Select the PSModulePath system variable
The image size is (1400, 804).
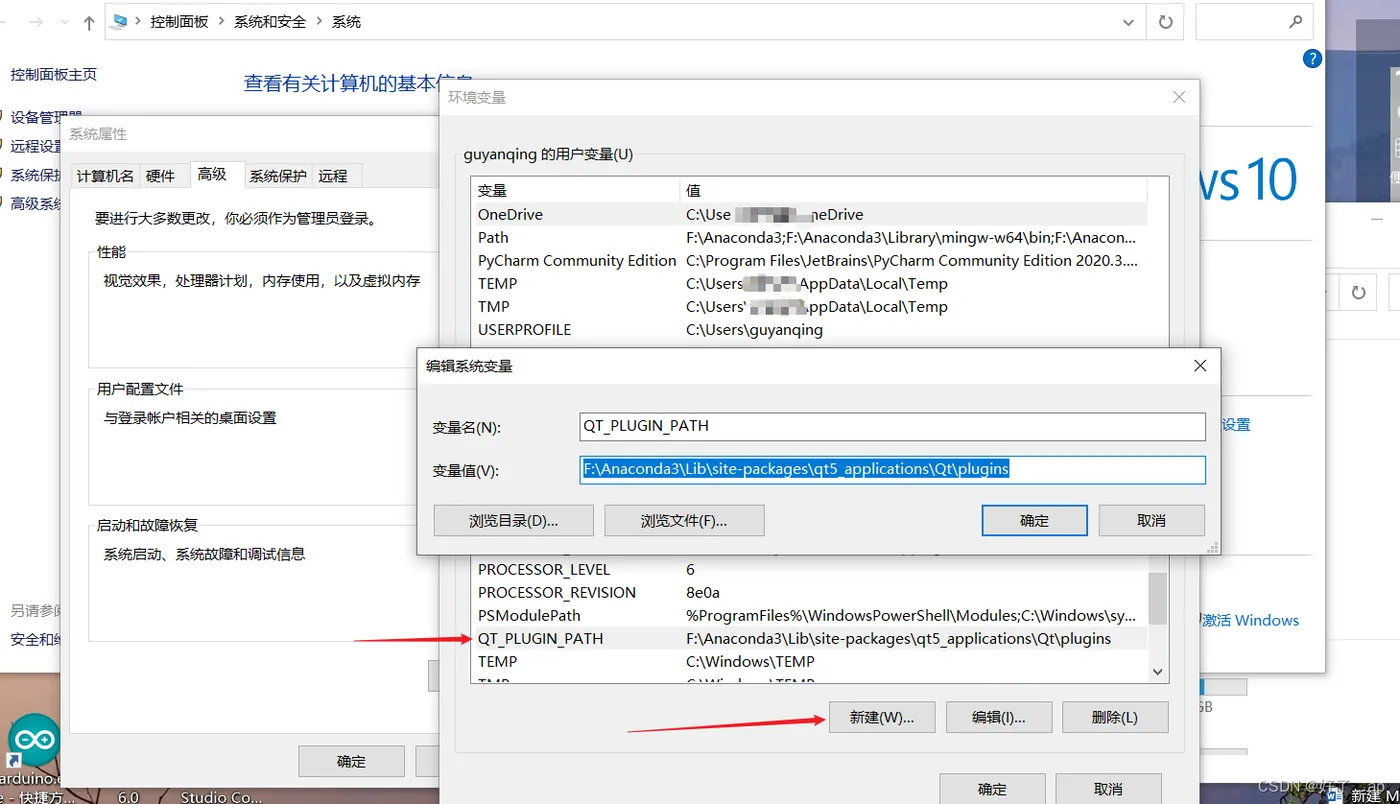pyautogui.click(x=810, y=615)
